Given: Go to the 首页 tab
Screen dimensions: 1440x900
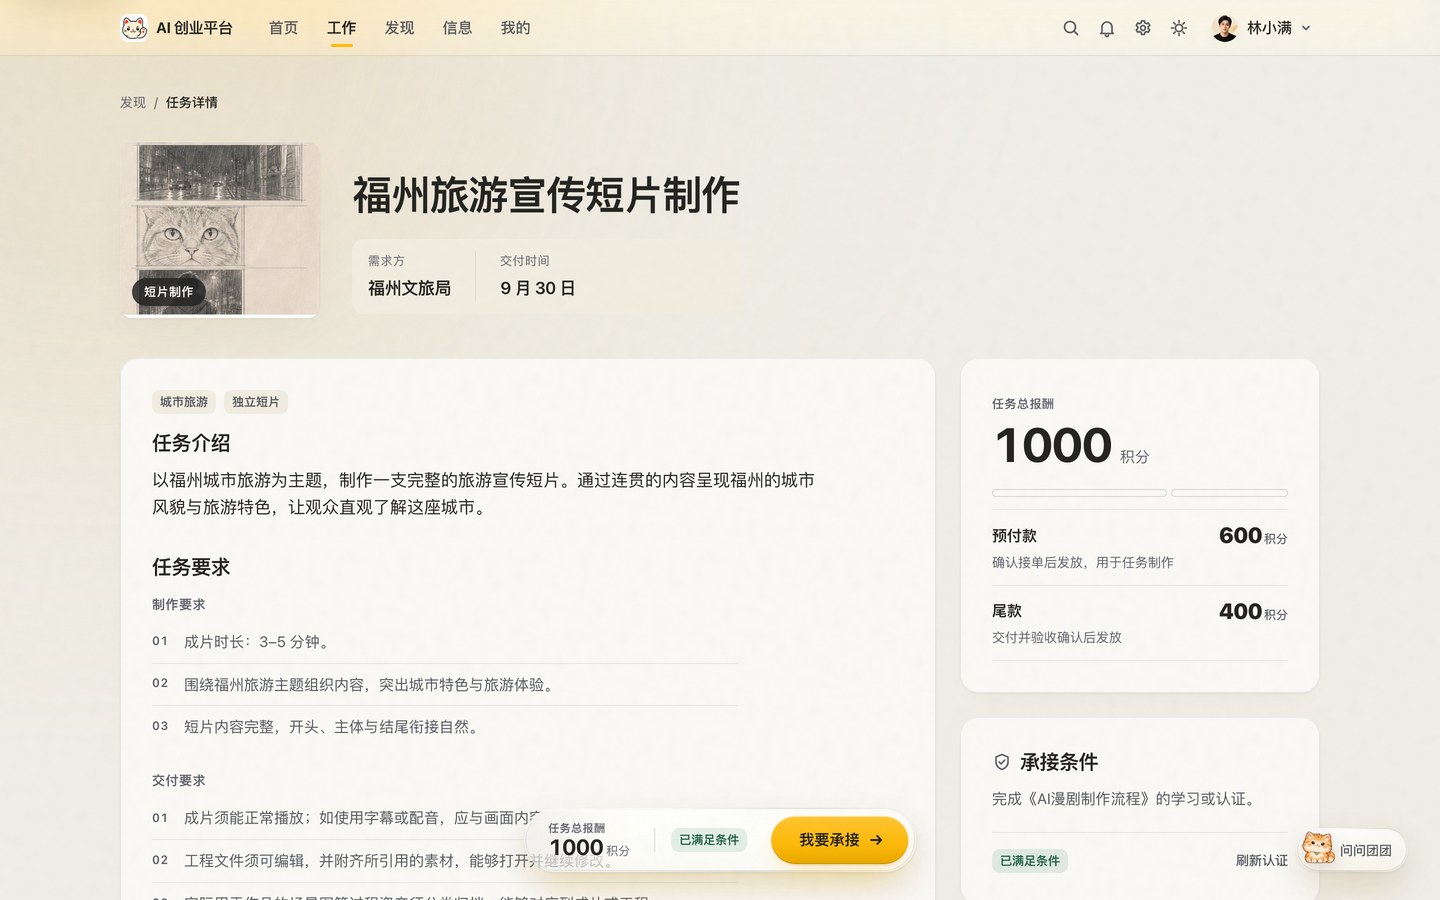Looking at the screenshot, I should coord(283,28).
